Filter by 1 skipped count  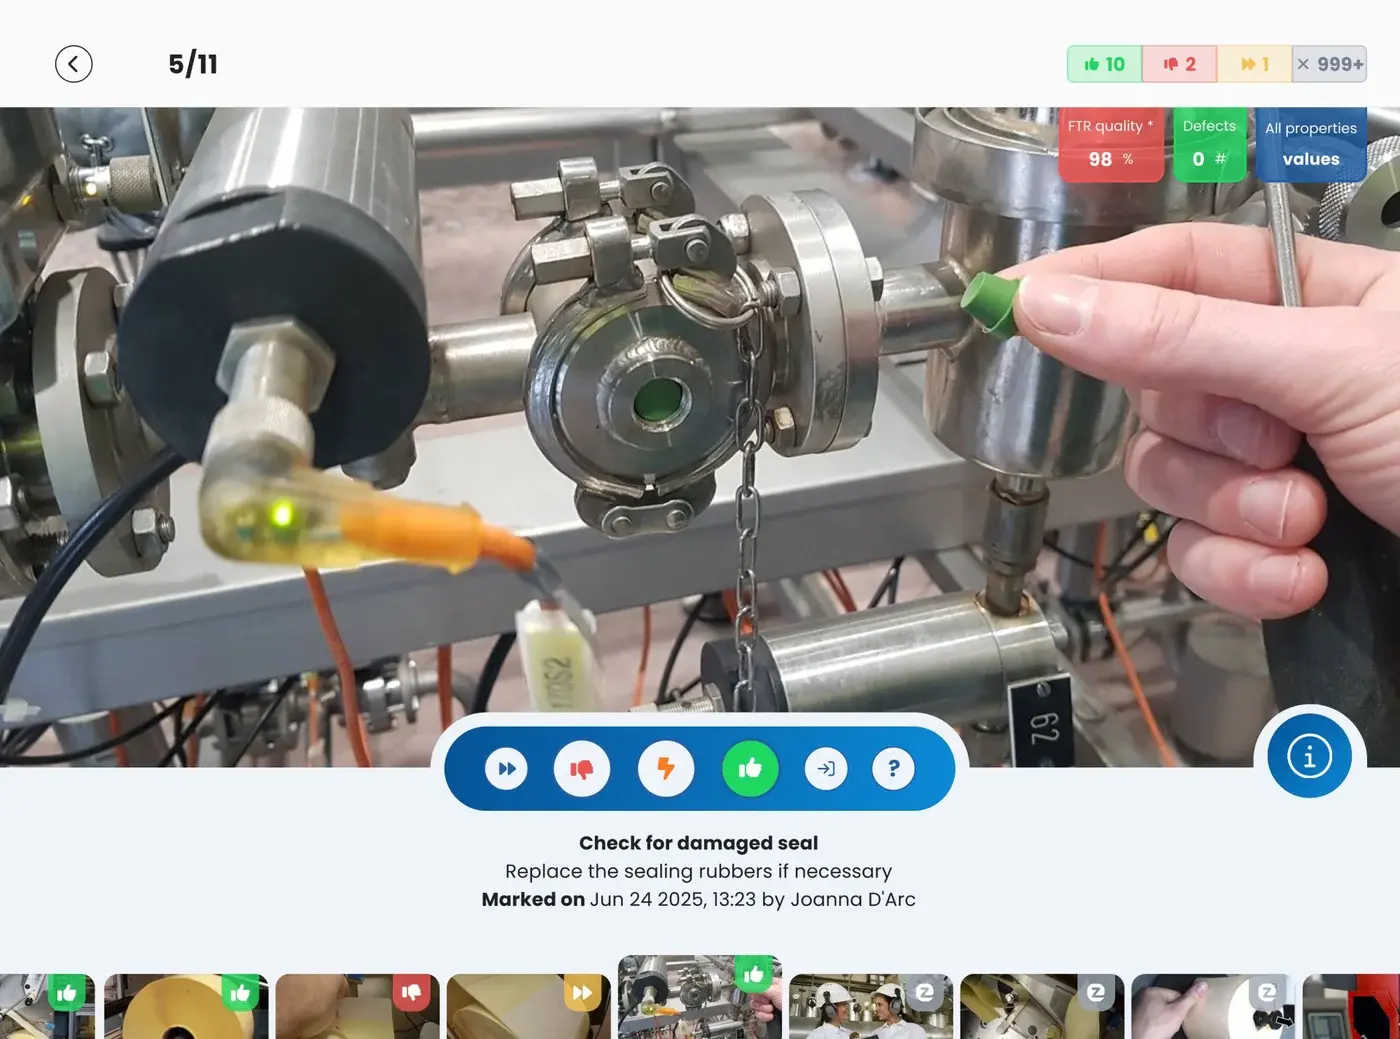1254,64
